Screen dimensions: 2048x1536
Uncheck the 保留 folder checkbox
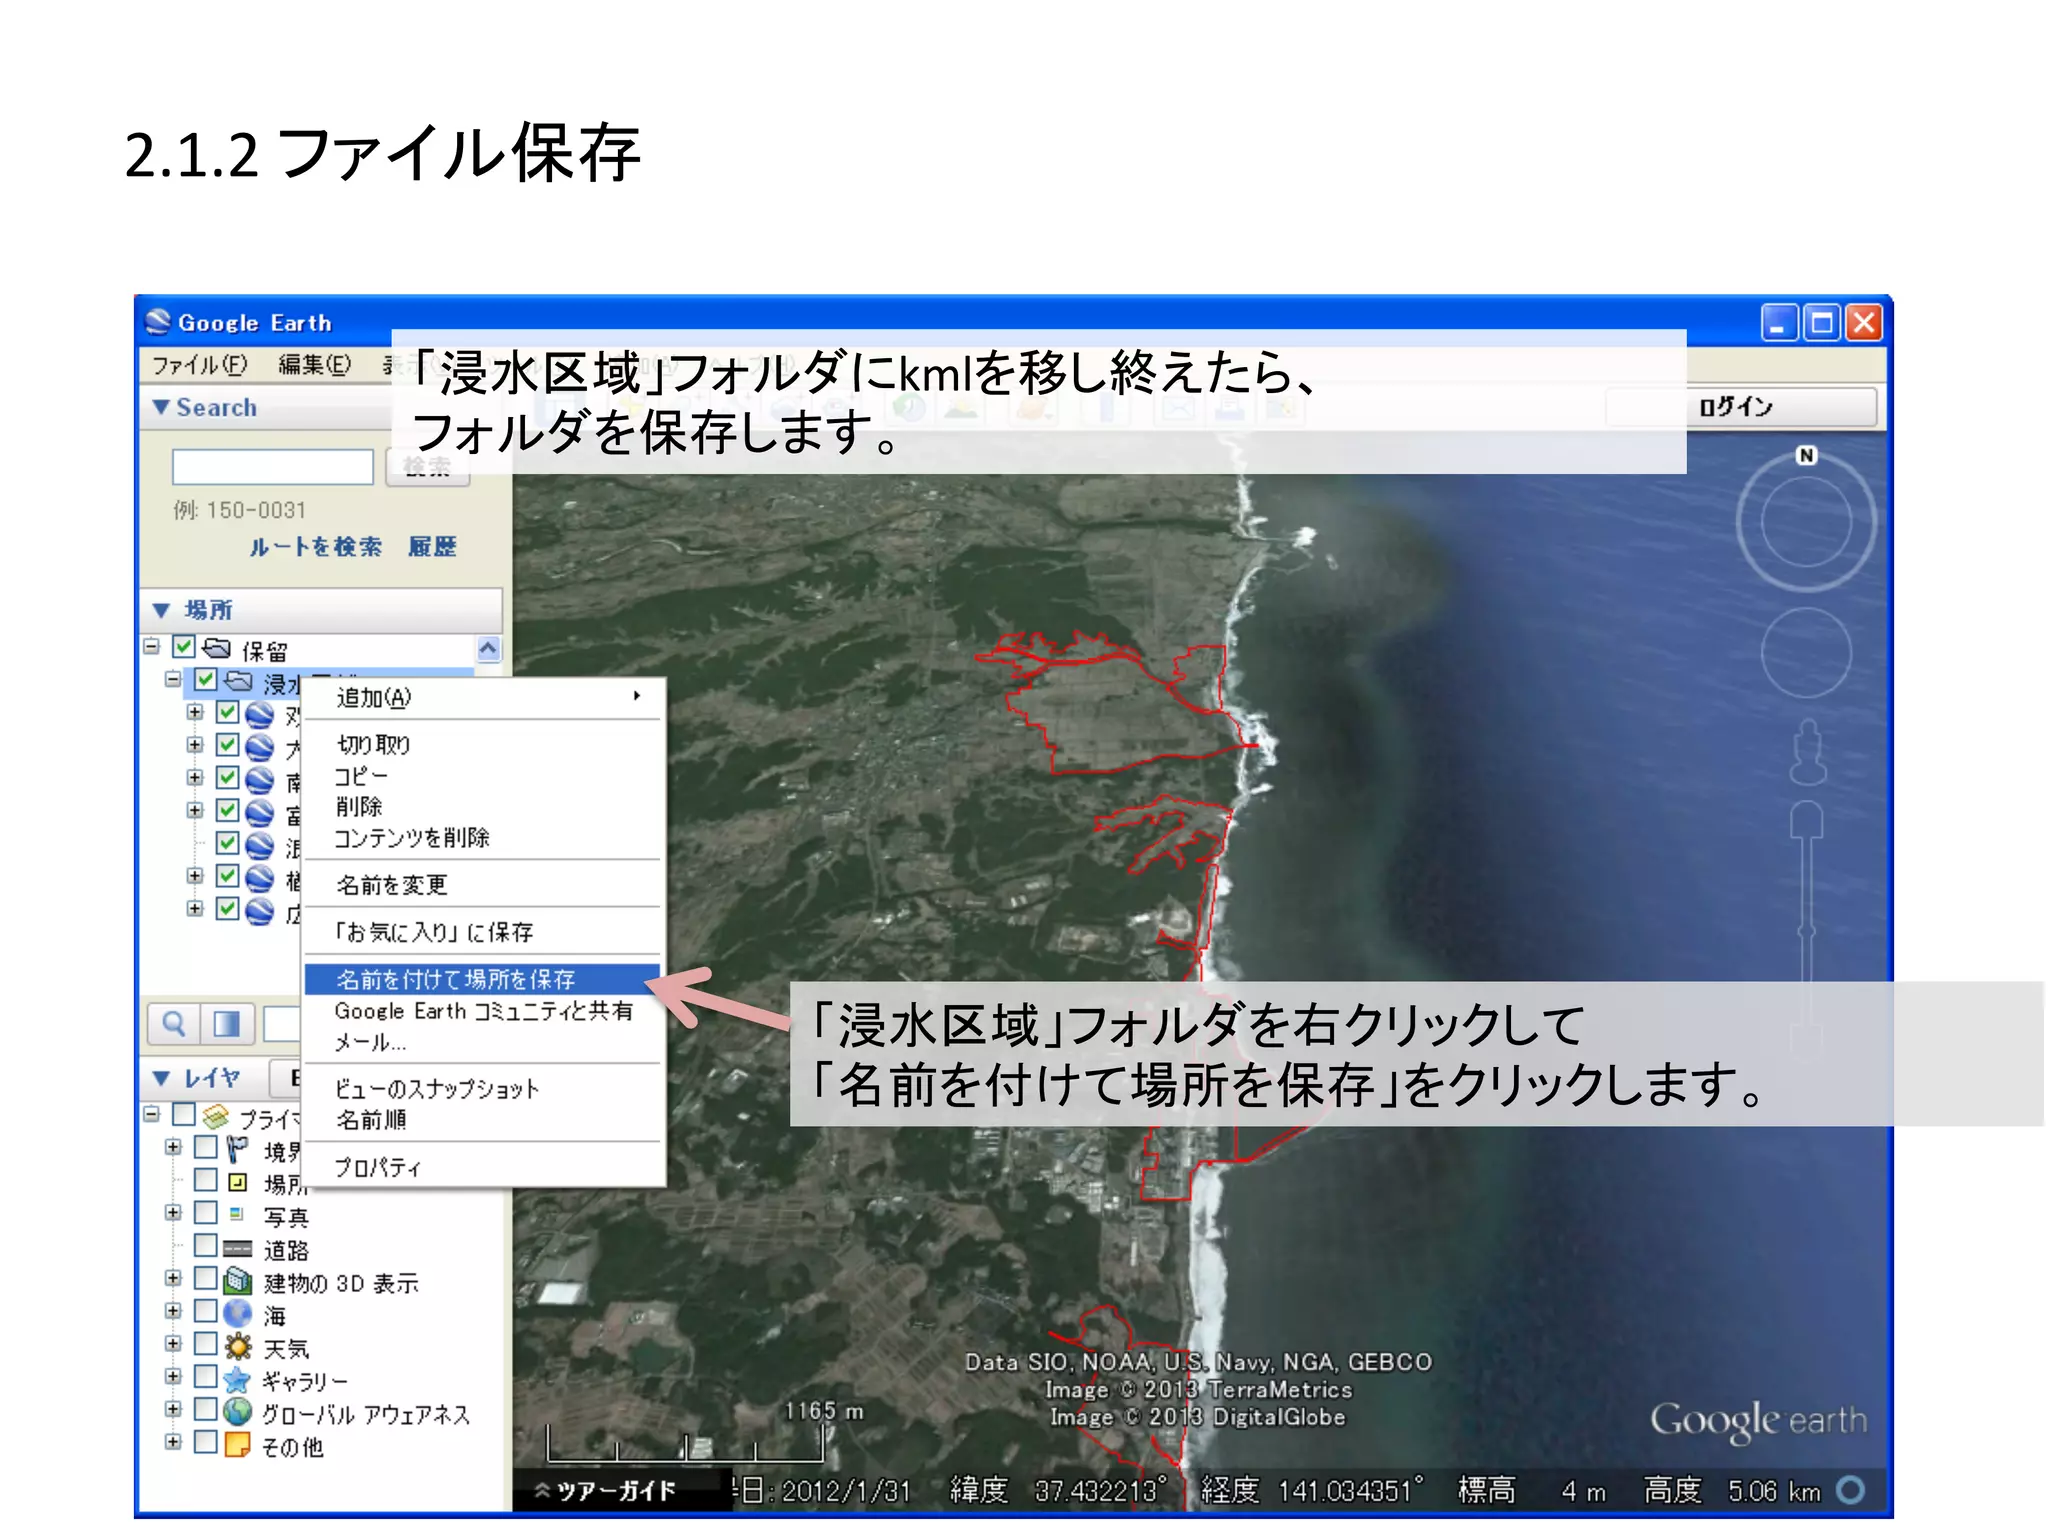[x=183, y=647]
